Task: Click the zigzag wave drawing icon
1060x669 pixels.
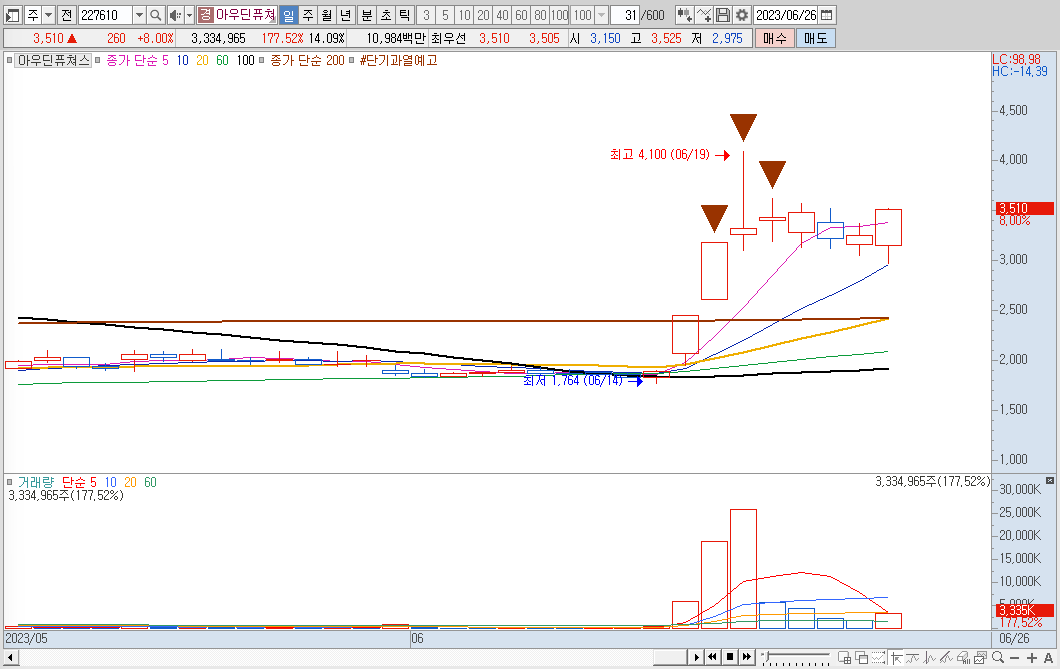Action: (x=929, y=658)
